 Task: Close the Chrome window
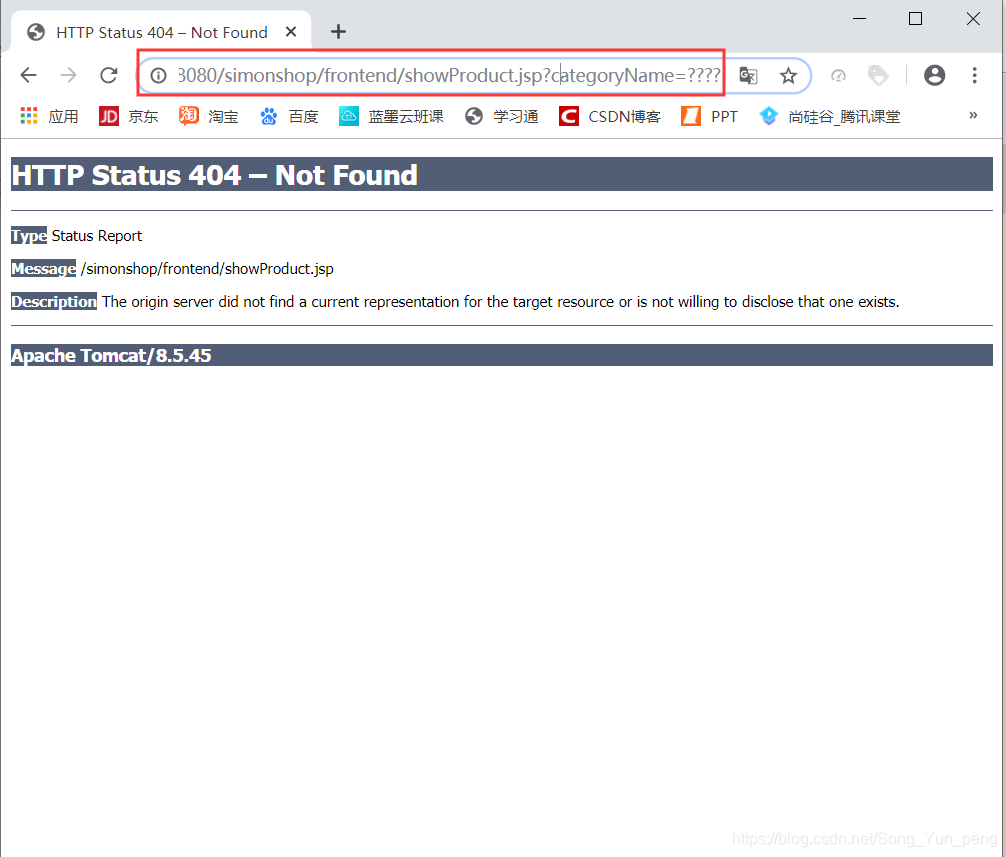973,19
